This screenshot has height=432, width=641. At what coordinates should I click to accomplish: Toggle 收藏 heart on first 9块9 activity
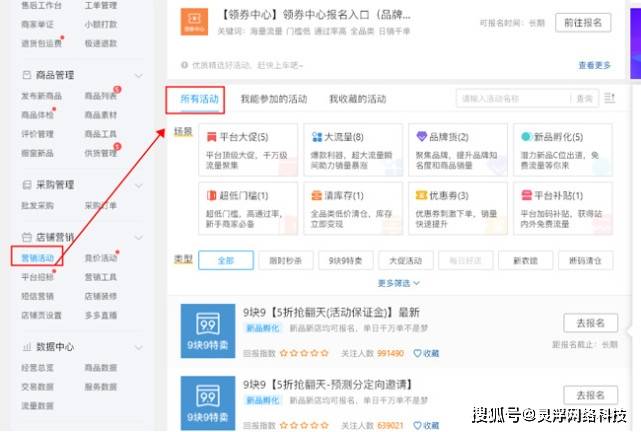tap(426, 353)
